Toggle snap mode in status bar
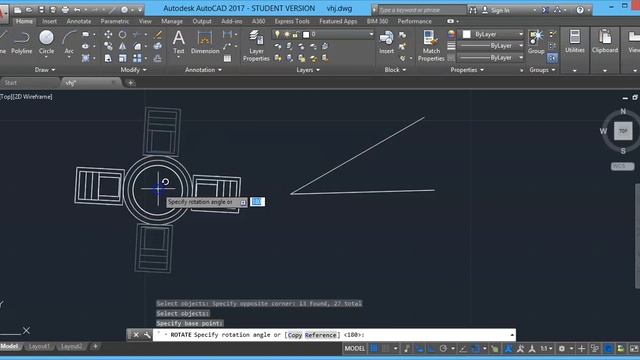The width and height of the screenshot is (640, 360). point(385,349)
